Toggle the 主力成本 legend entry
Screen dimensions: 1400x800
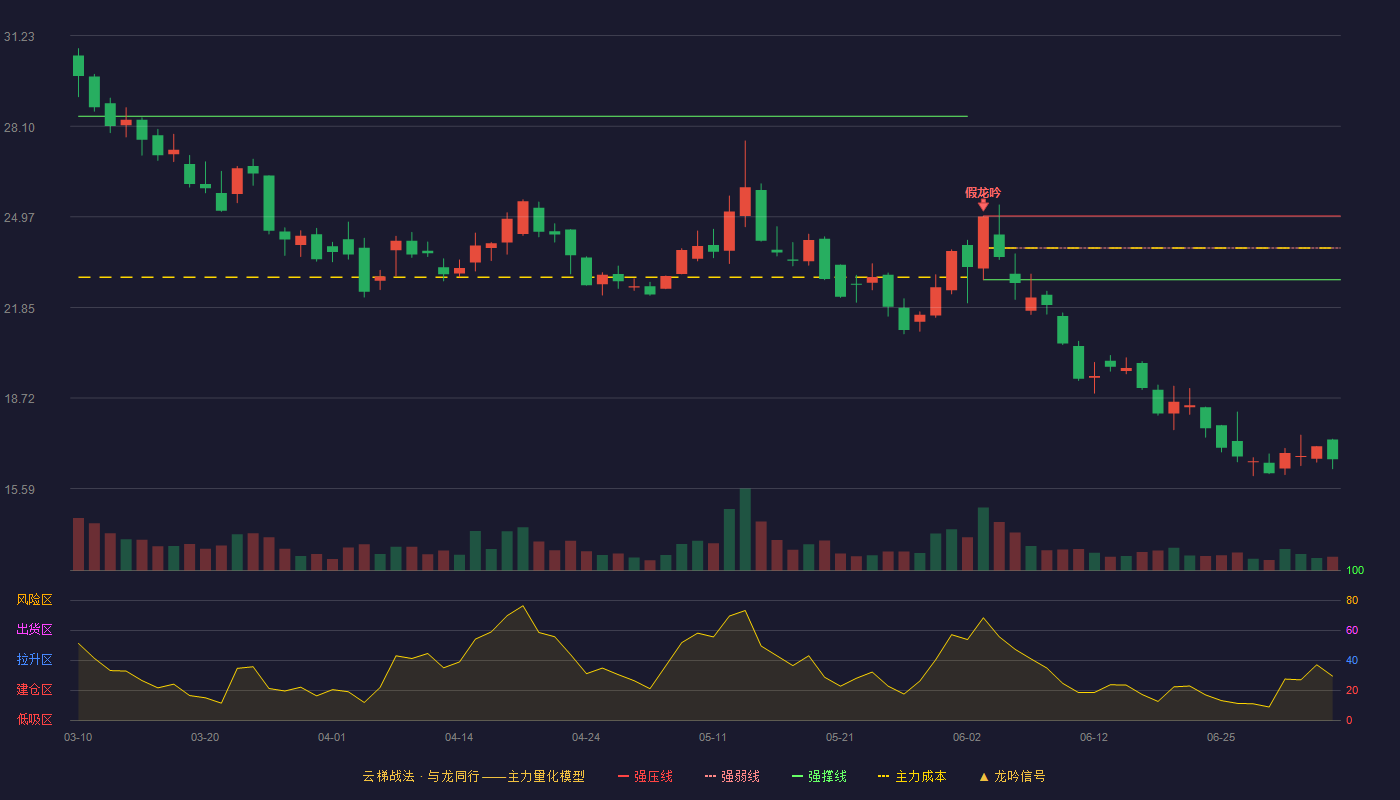tap(912, 776)
